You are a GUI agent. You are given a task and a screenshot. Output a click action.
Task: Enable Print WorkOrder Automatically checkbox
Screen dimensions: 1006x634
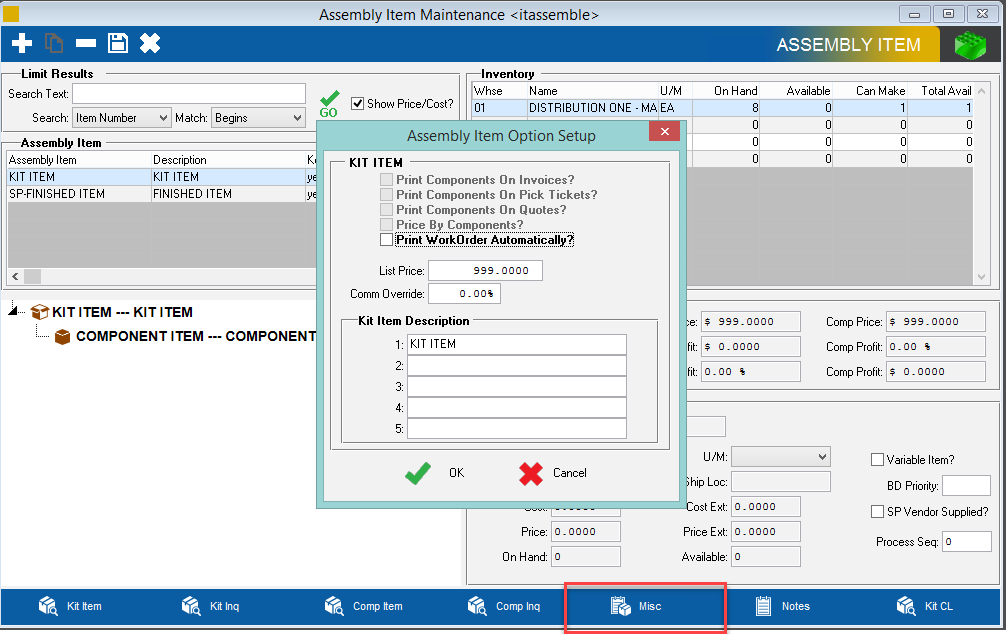(x=387, y=240)
